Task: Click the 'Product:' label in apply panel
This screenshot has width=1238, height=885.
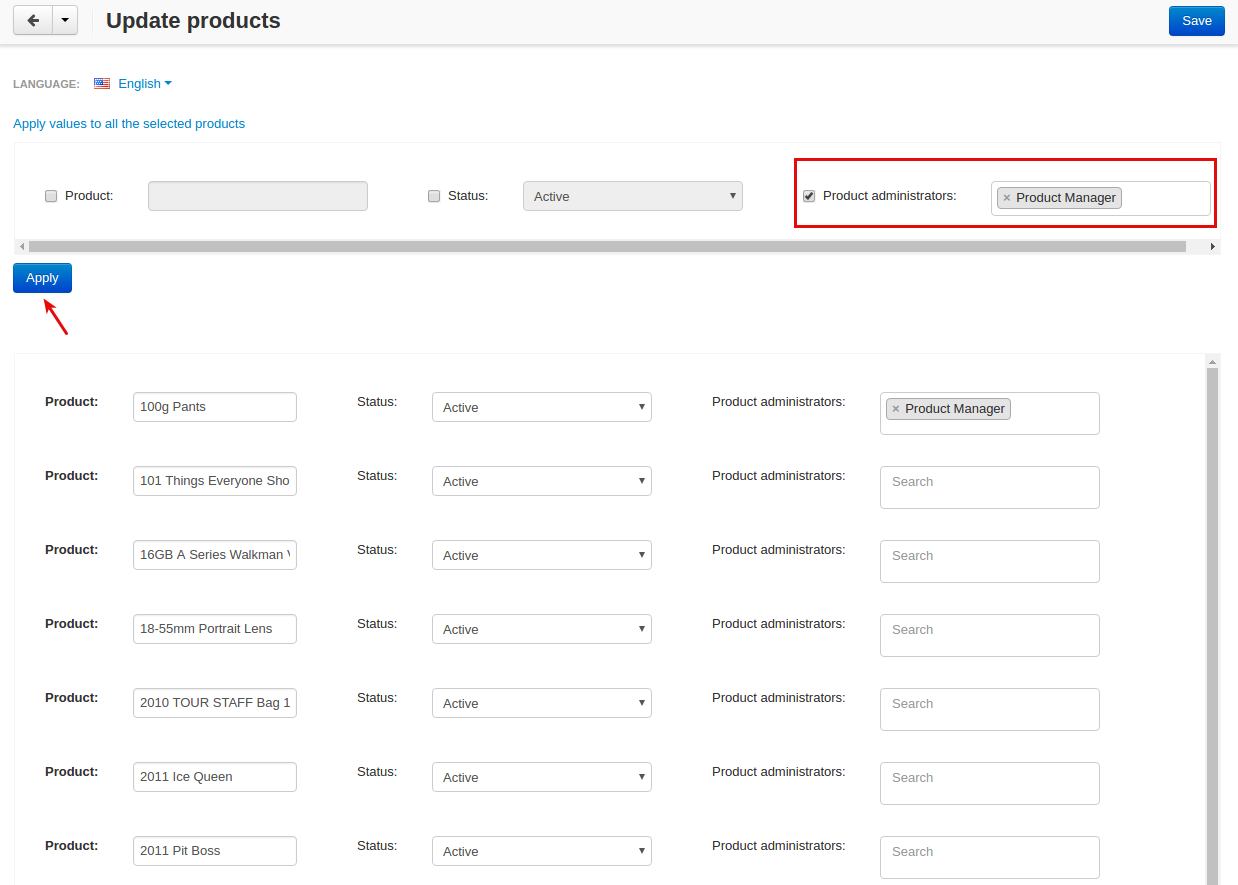Action: (x=89, y=196)
